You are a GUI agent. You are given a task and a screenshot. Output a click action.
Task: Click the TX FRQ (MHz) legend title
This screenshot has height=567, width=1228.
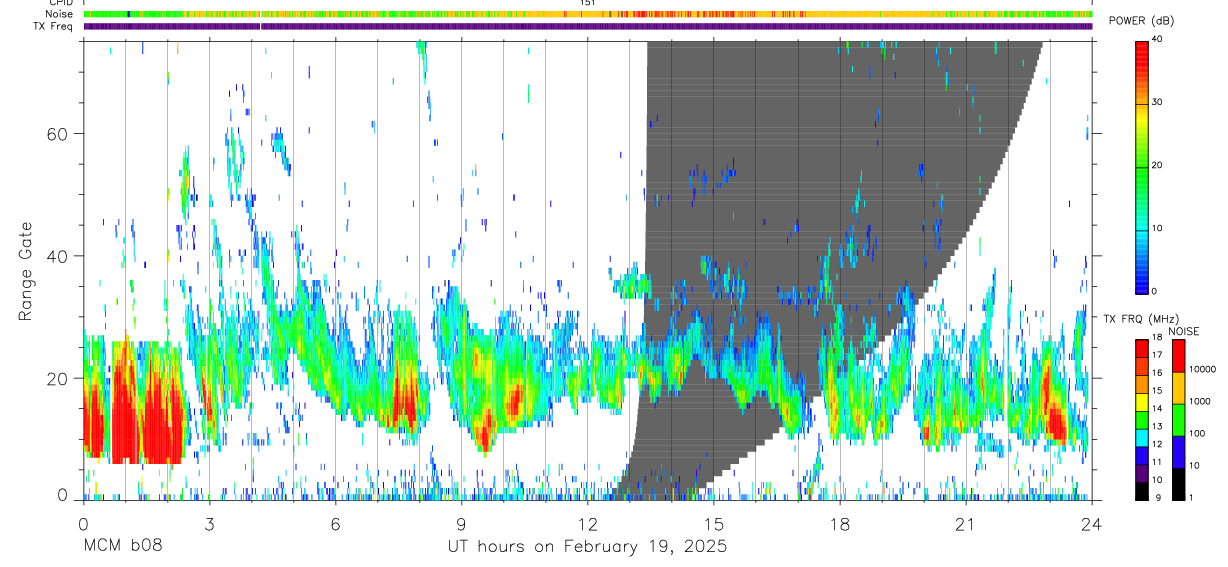(1144, 319)
